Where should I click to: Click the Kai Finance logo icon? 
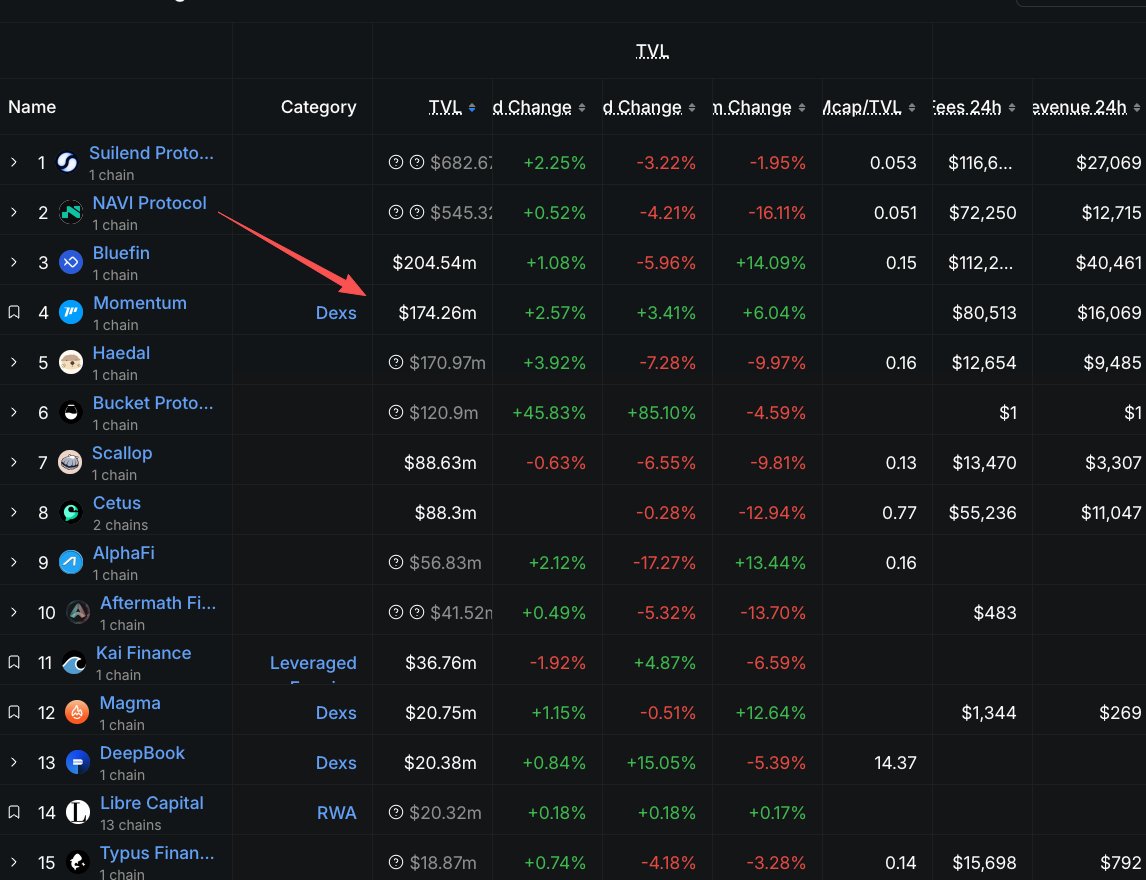click(74, 663)
